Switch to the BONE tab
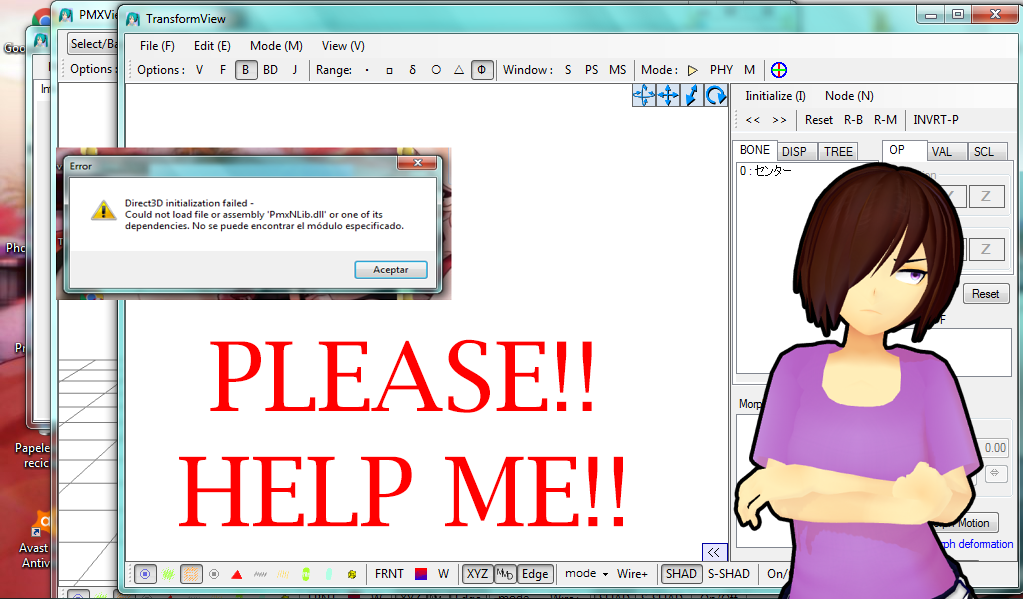The height and width of the screenshot is (599, 1023). [755, 150]
